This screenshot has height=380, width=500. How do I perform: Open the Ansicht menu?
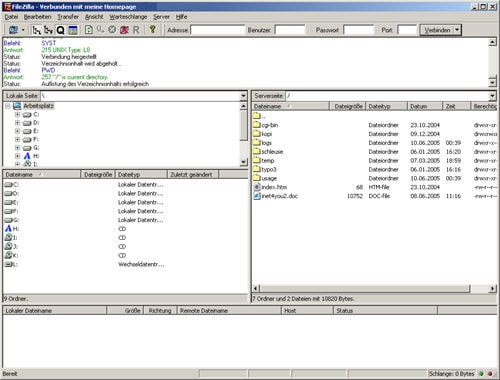(x=94, y=17)
